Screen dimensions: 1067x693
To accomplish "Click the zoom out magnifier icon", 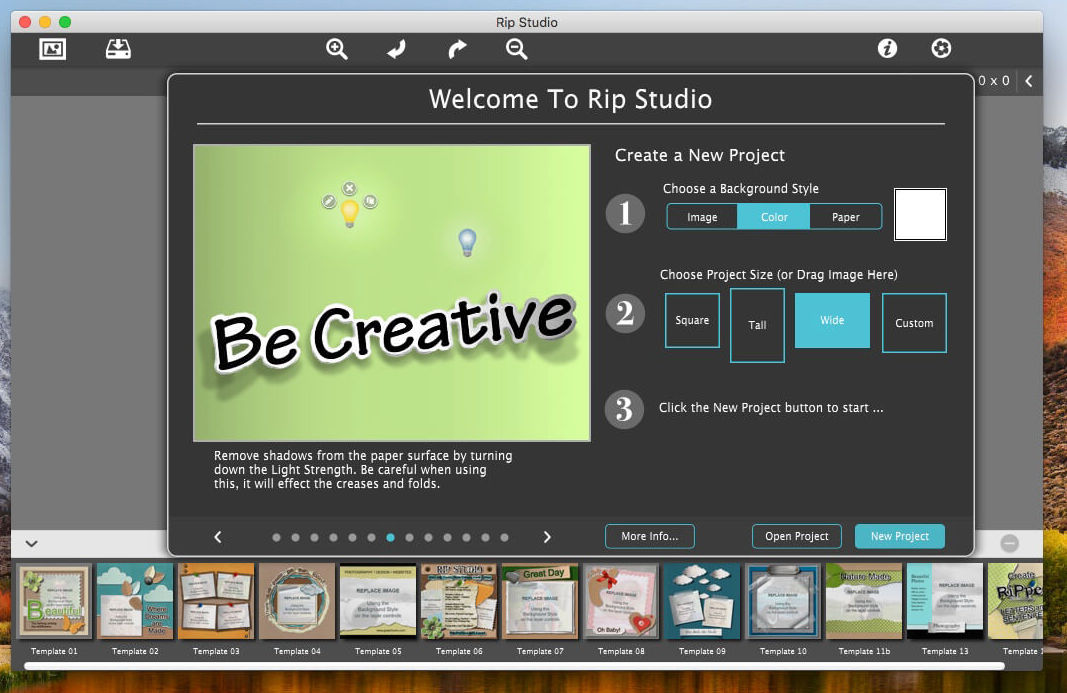I will pos(516,49).
